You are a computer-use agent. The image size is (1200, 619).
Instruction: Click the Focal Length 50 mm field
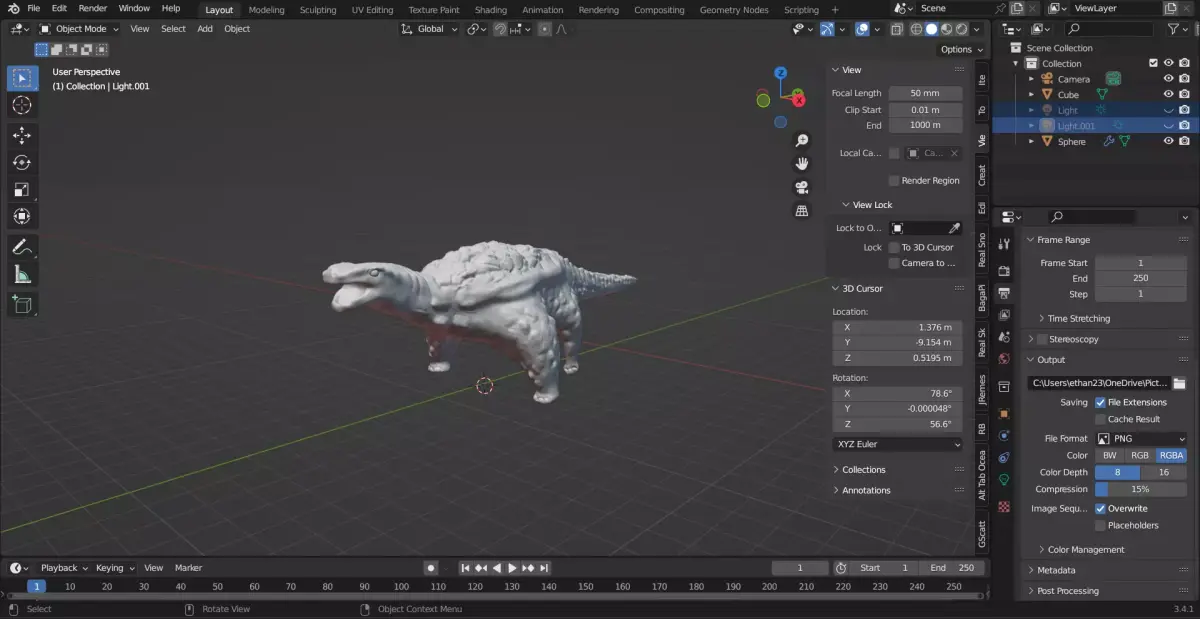tap(925, 93)
